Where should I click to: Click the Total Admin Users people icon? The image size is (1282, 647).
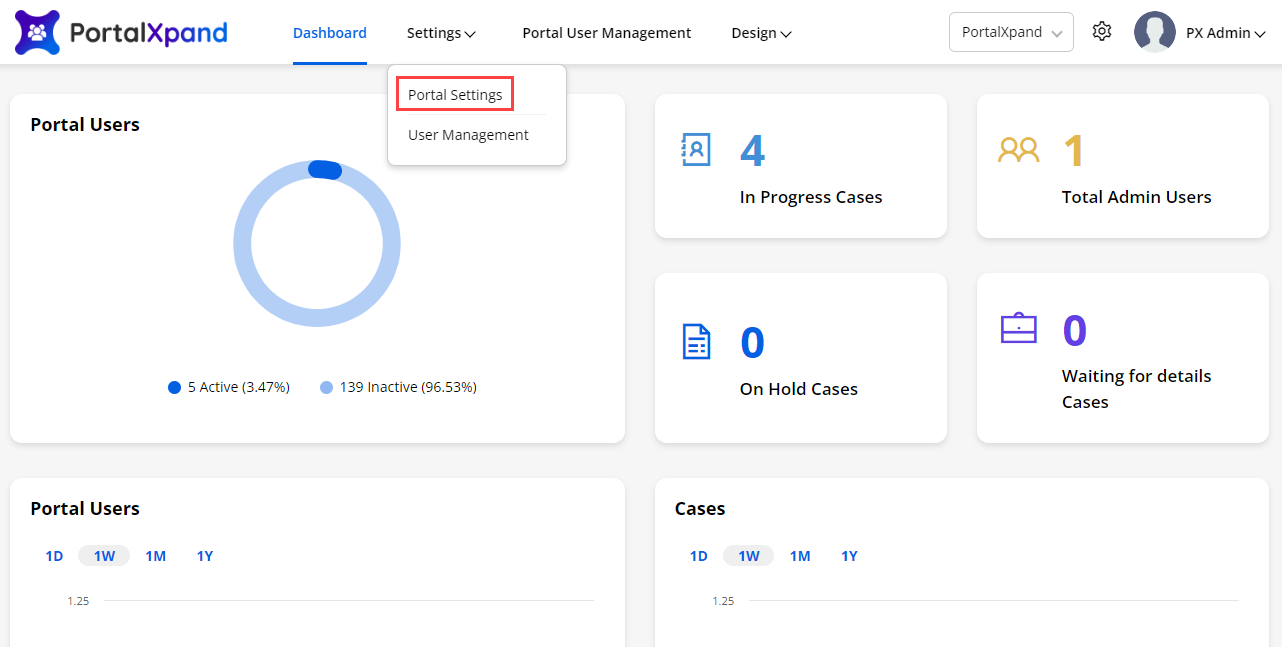tap(1018, 150)
